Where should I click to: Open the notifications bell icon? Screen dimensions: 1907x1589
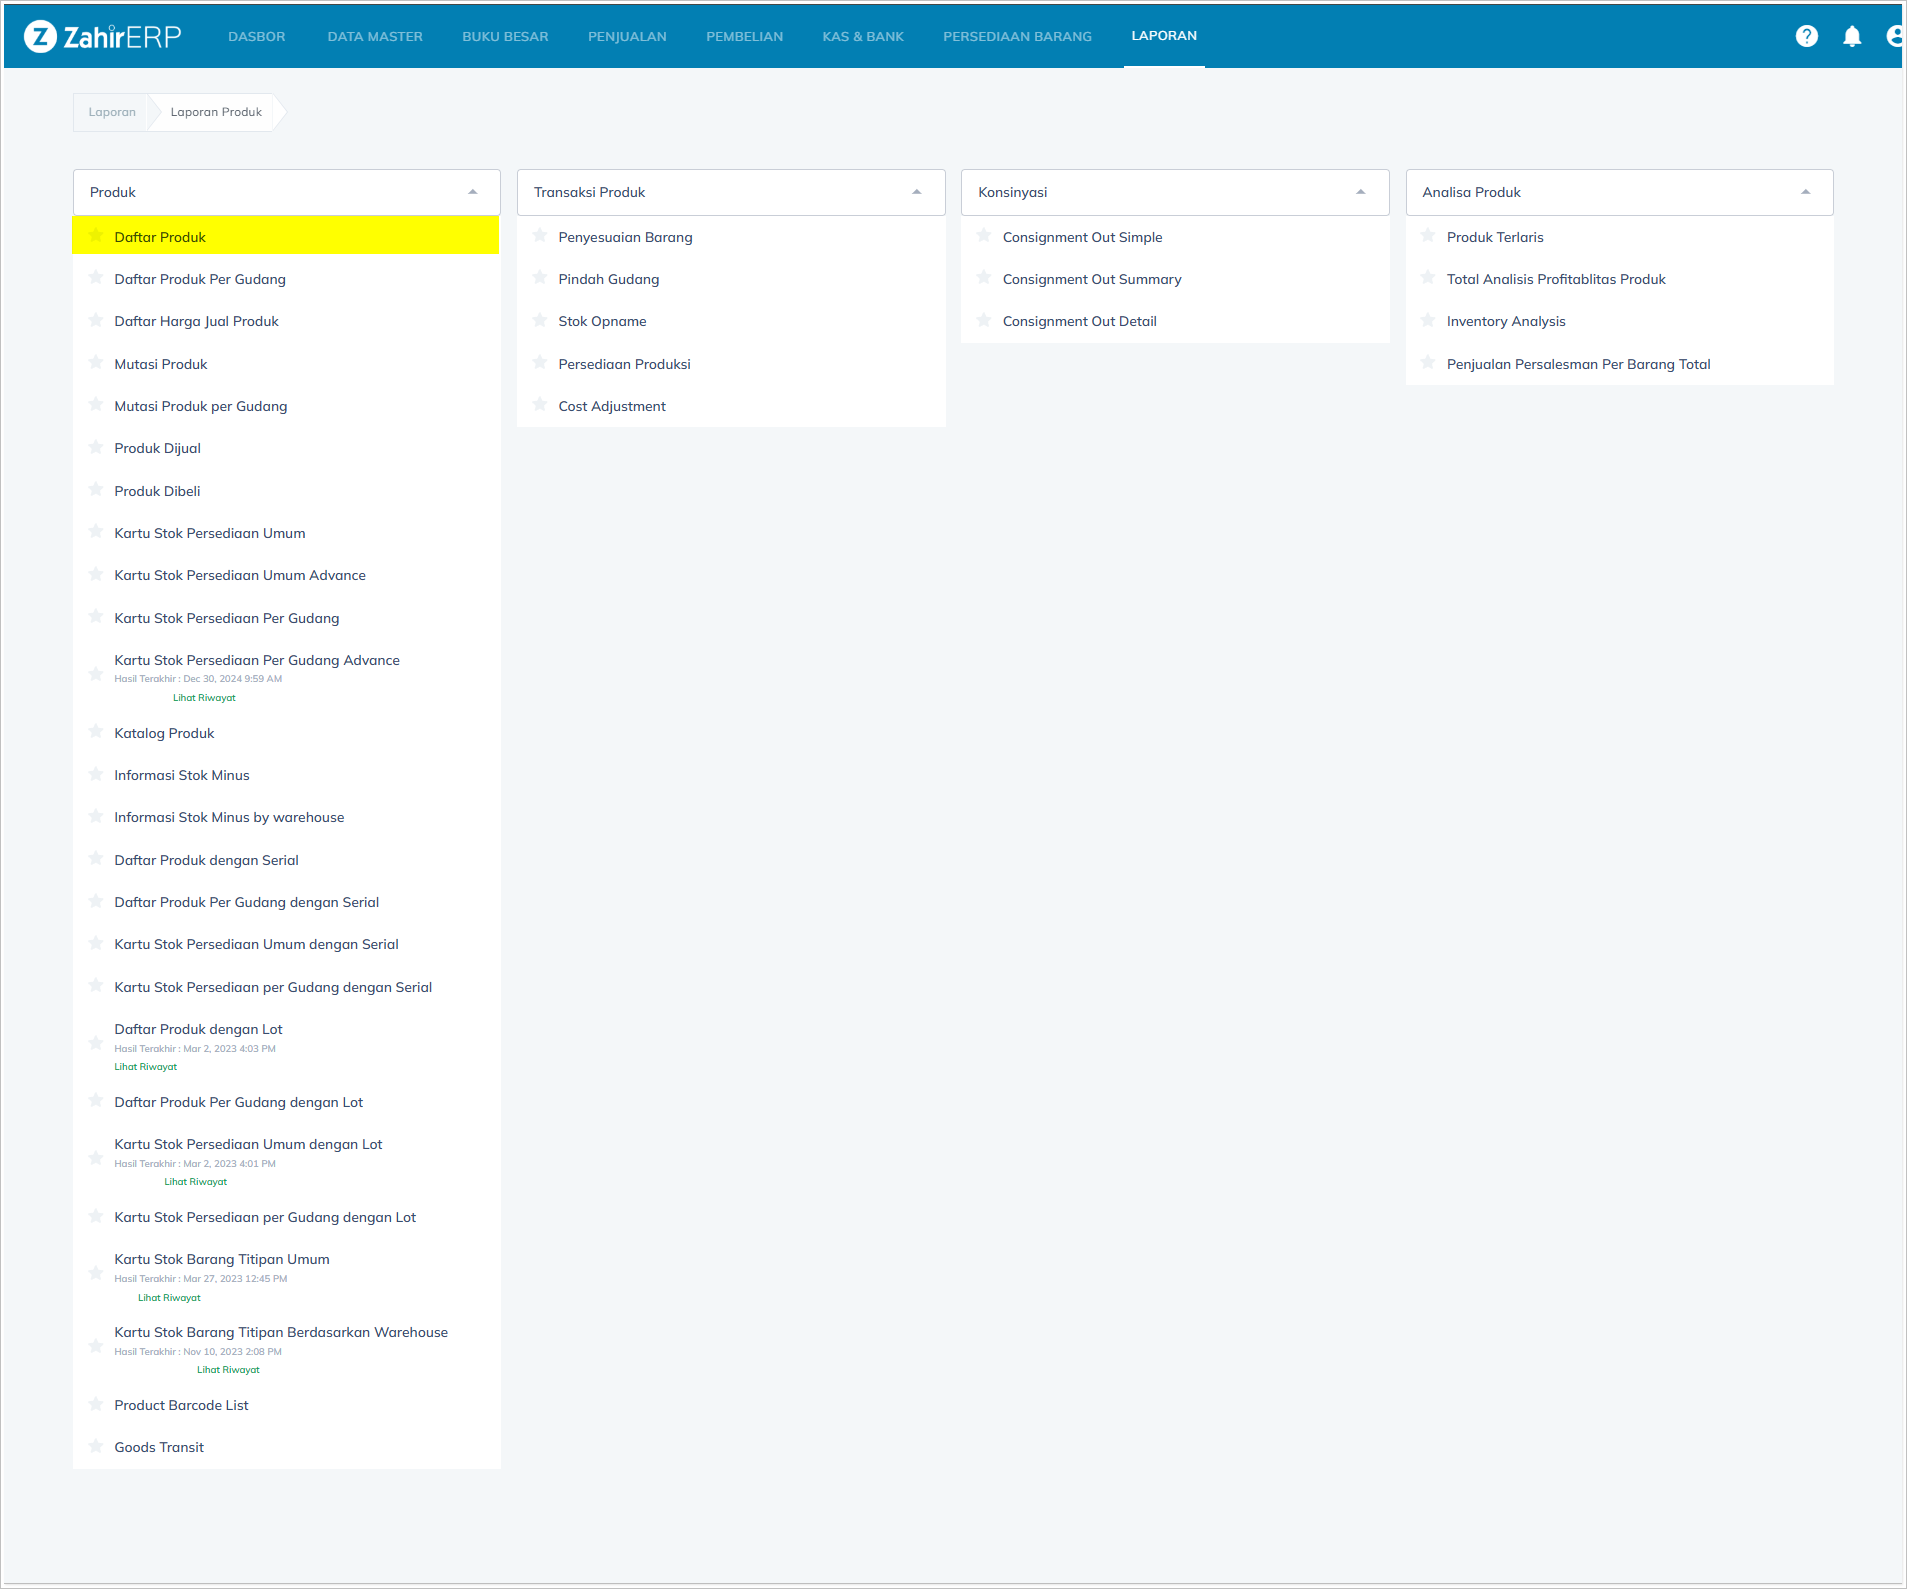1851,37
